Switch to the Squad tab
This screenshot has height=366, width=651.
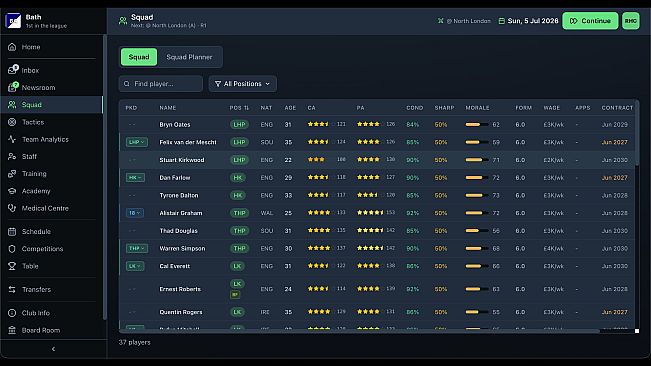[x=139, y=57]
